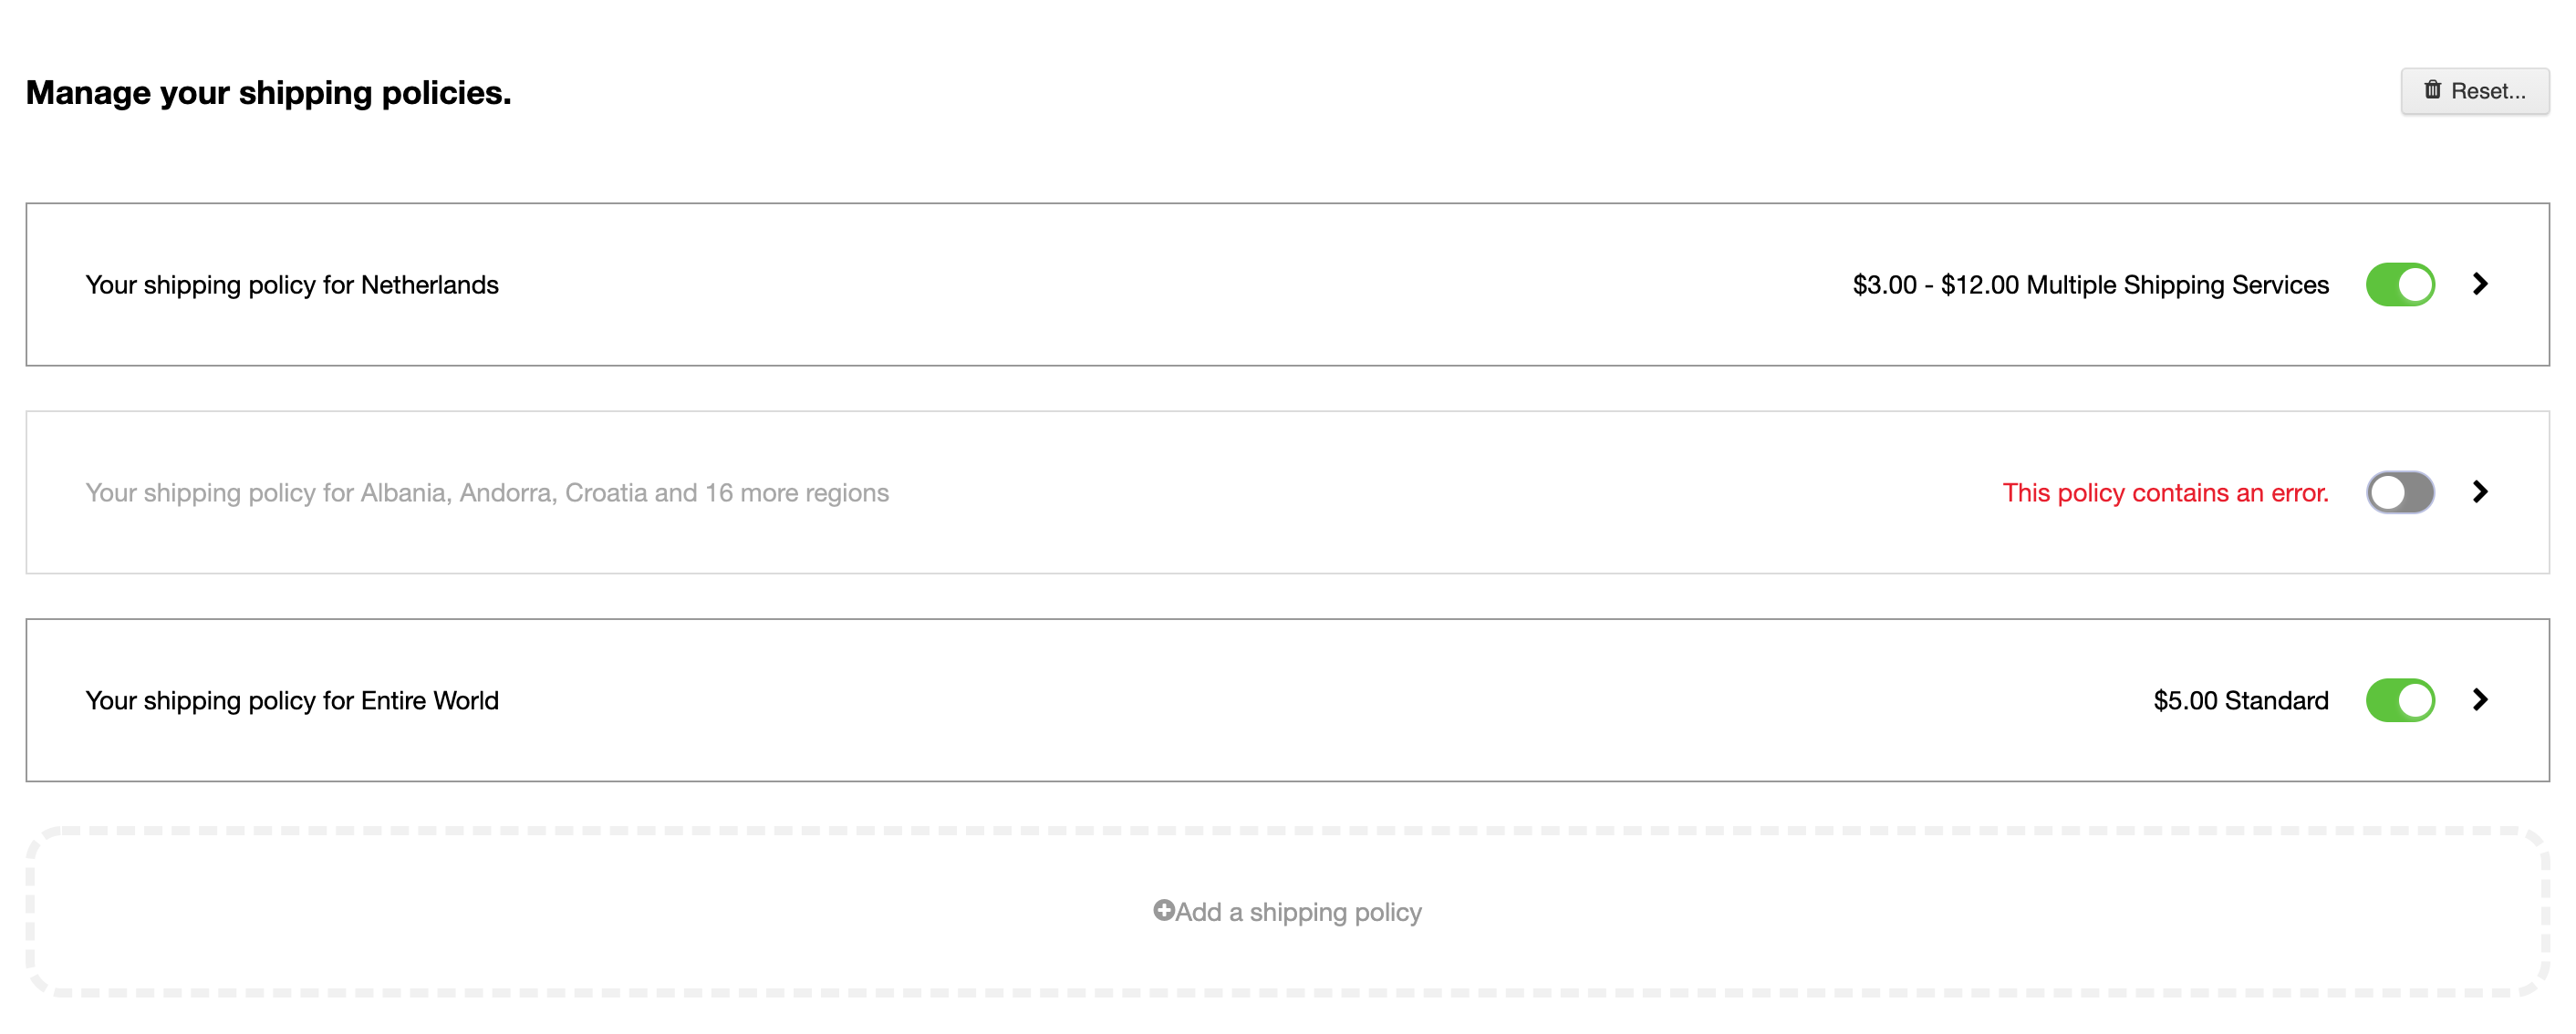The height and width of the screenshot is (1034, 2576).
Task: Open the Albania, Andorra, Croatia policy row
Action: coord(1288,492)
